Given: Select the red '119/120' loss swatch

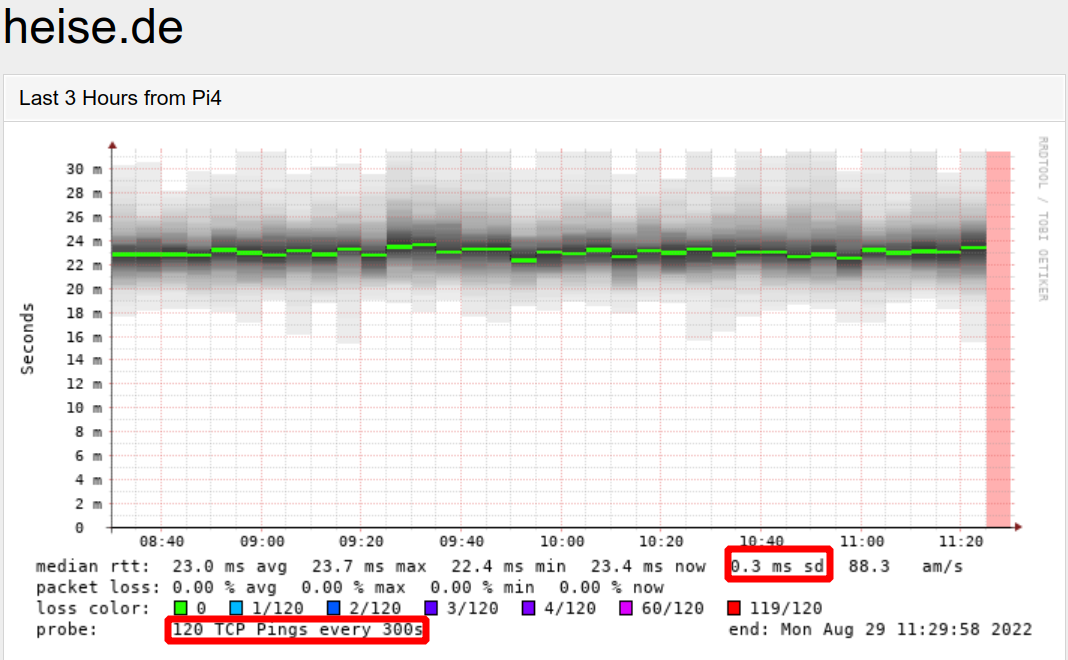Looking at the screenshot, I should (x=734, y=608).
